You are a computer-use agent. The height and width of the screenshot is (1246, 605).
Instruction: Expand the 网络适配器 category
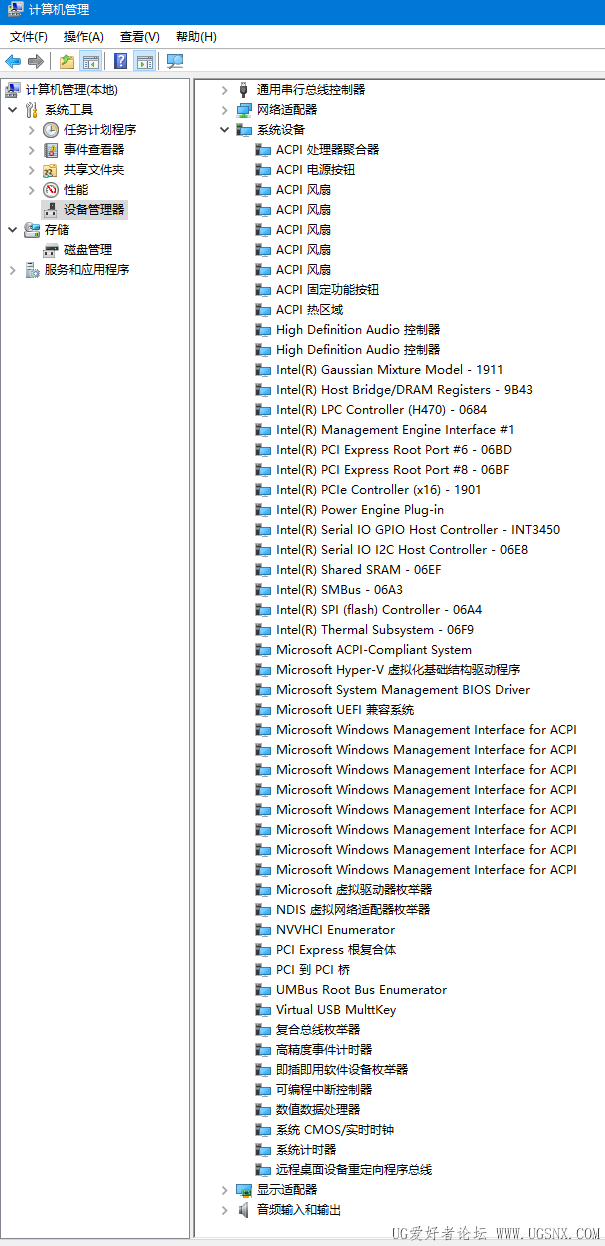coord(225,110)
